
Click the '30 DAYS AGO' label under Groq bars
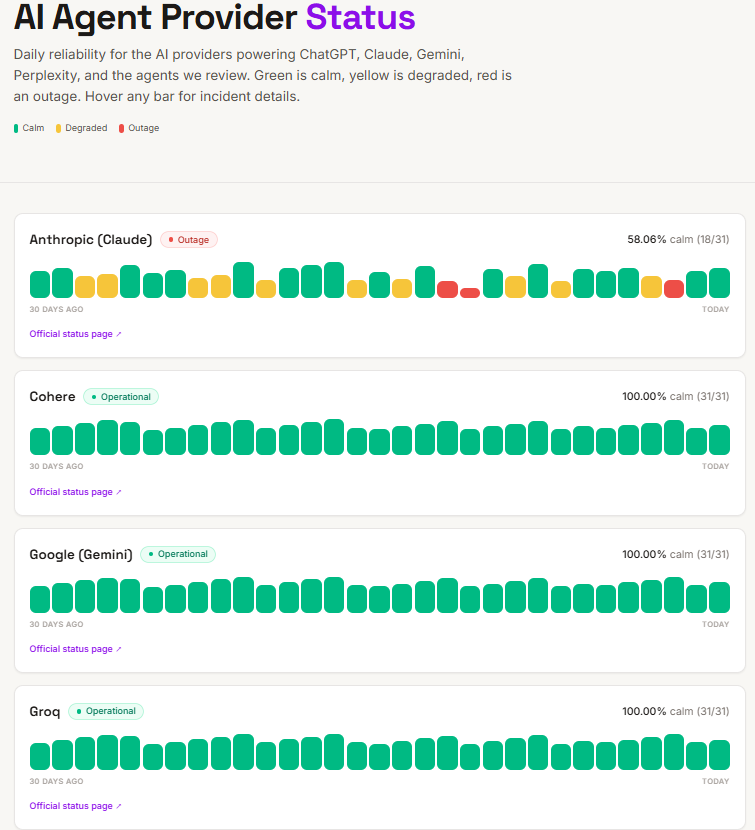[56, 781]
